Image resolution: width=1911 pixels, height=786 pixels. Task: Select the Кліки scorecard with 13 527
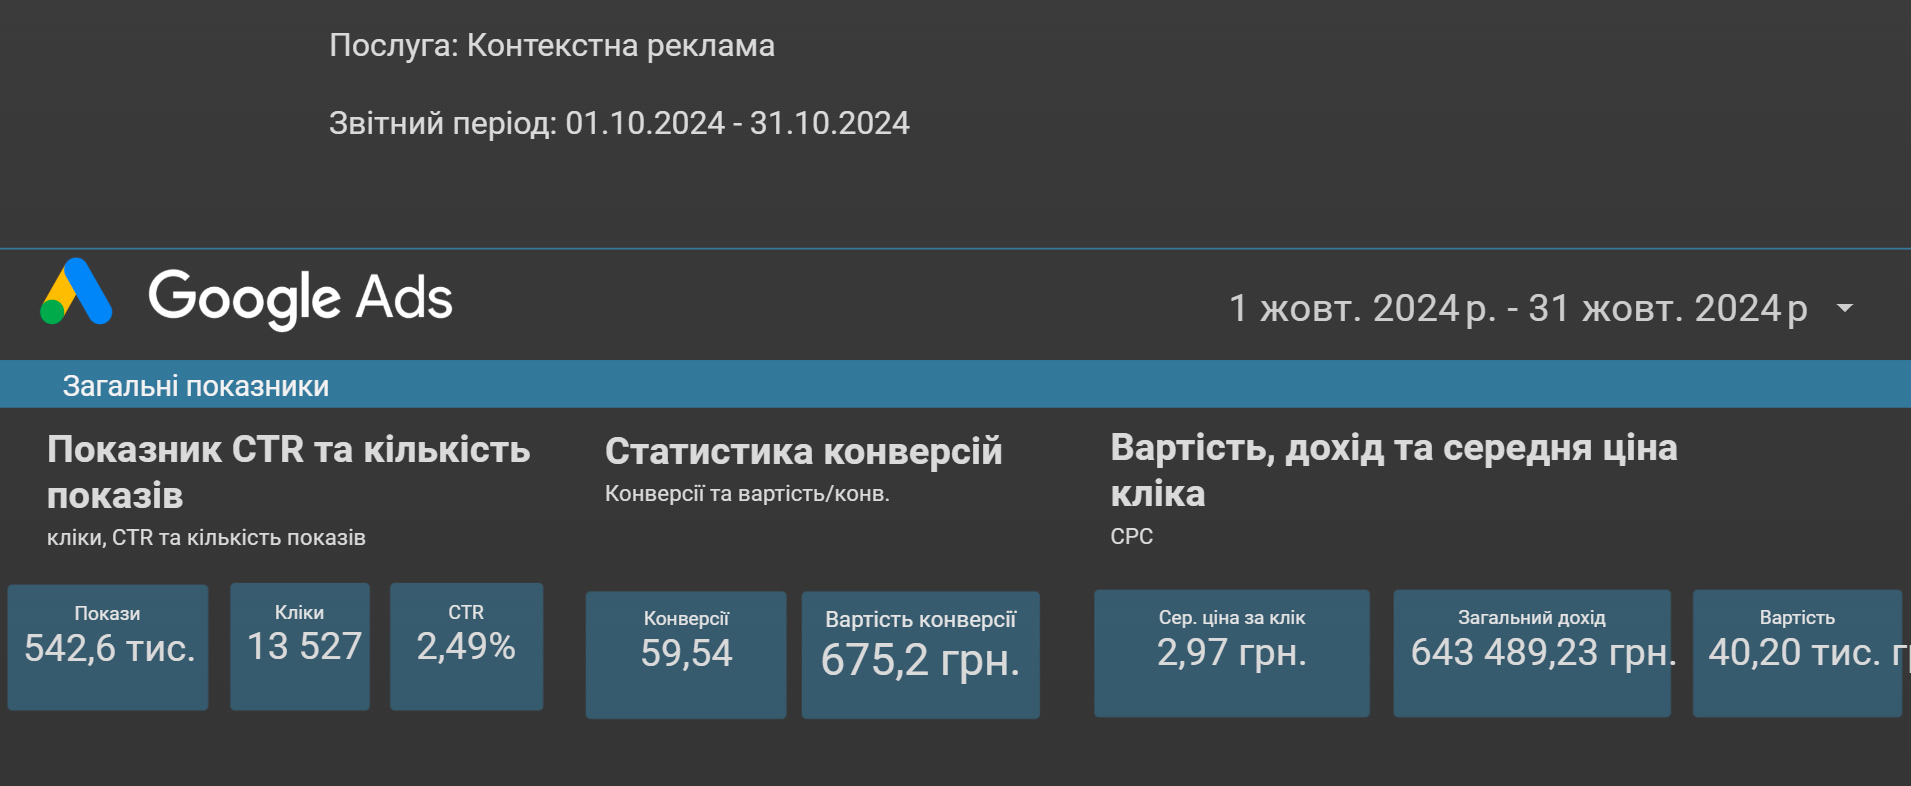tap(300, 647)
